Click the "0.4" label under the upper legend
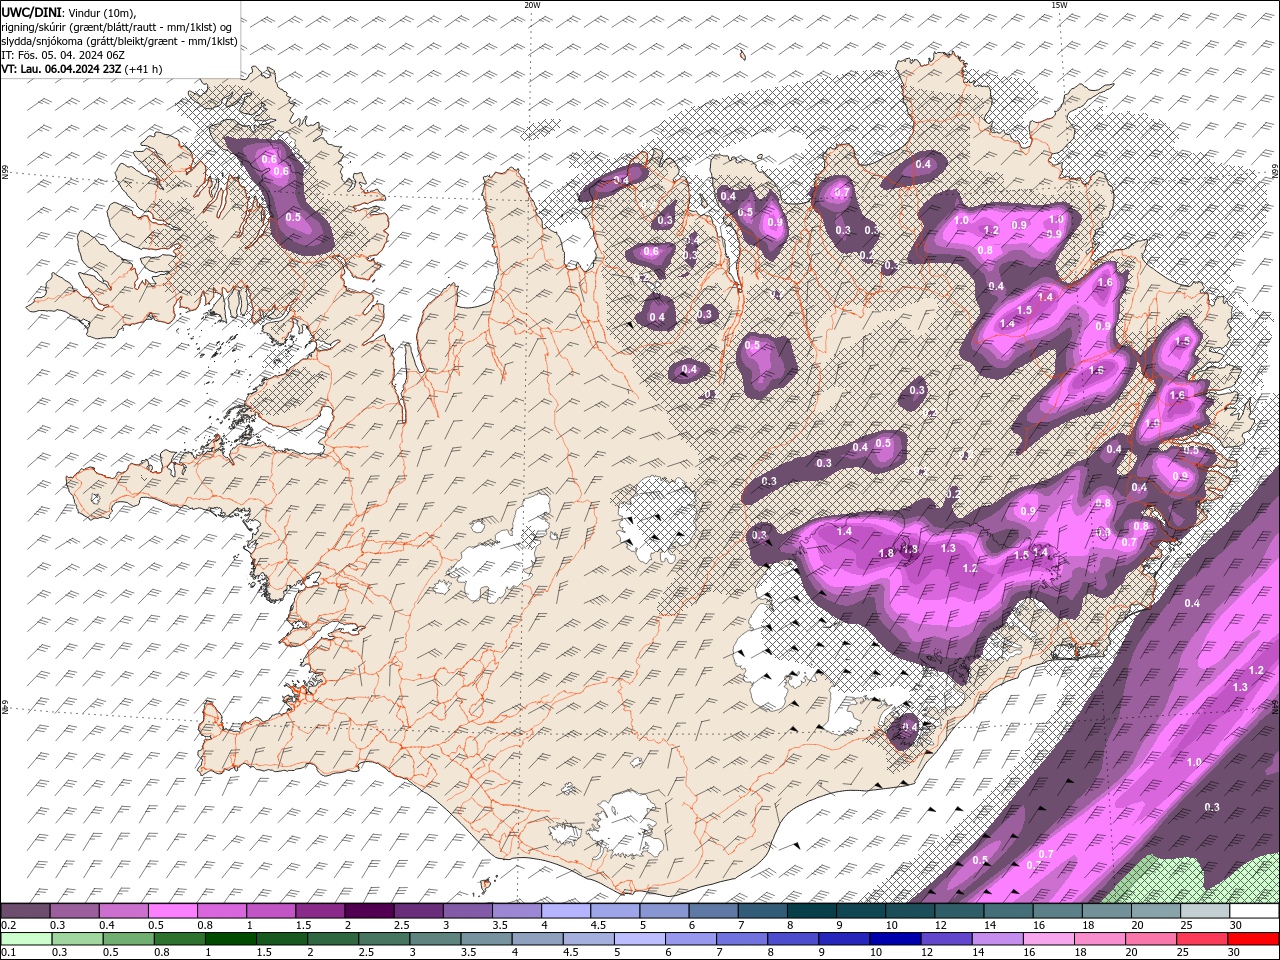The height and width of the screenshot is (960, 1280). tap(107, 925)
